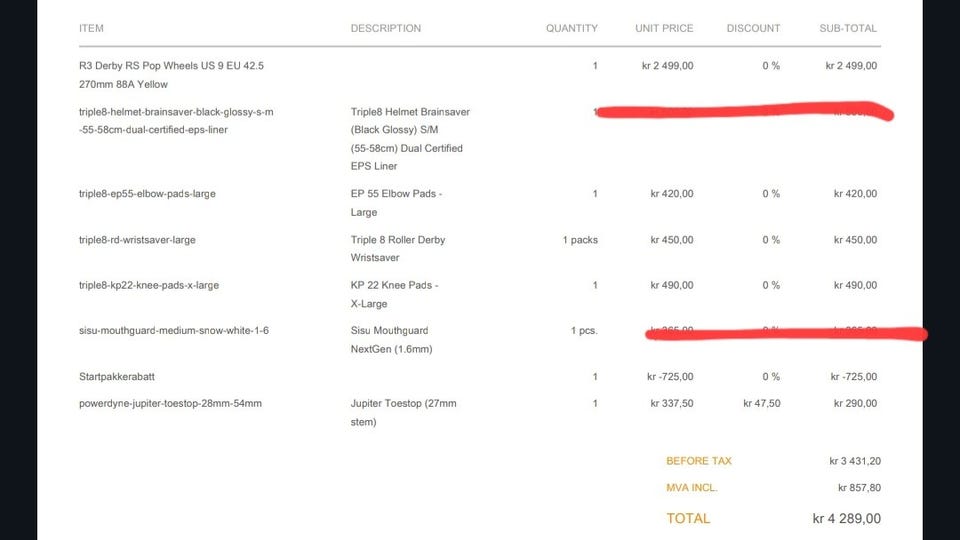Click the ITEM column header

click(91, 28)
